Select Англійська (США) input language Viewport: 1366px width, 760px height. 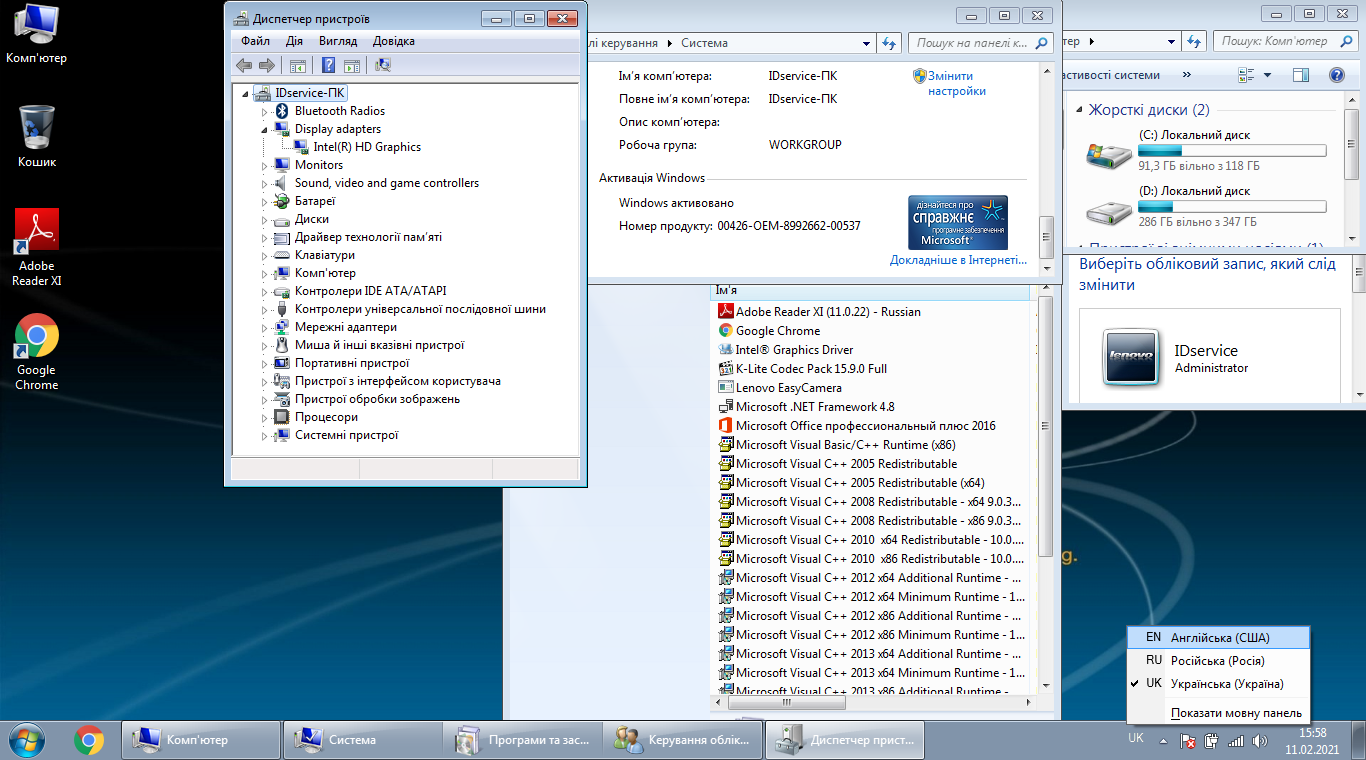[x=1219, y=637]
